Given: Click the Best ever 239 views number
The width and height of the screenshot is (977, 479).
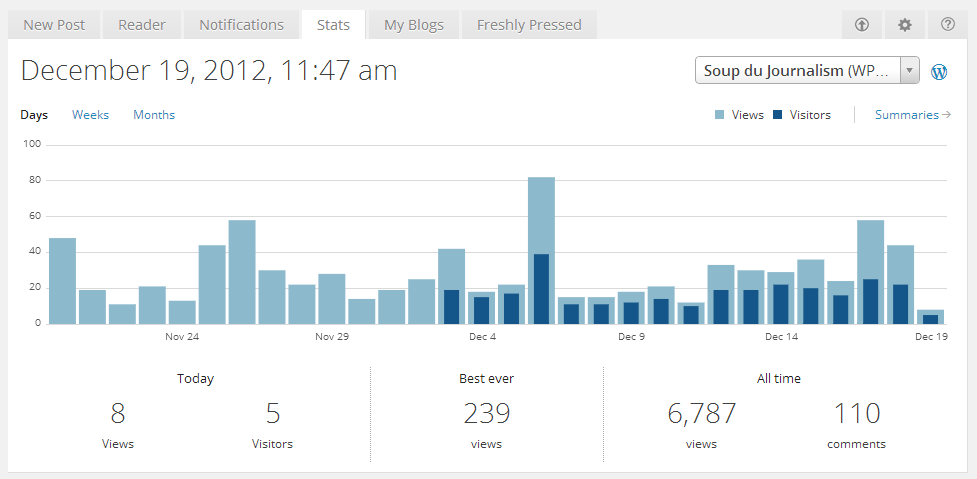Looking at the screenshot, I should (x=487, y=413).
